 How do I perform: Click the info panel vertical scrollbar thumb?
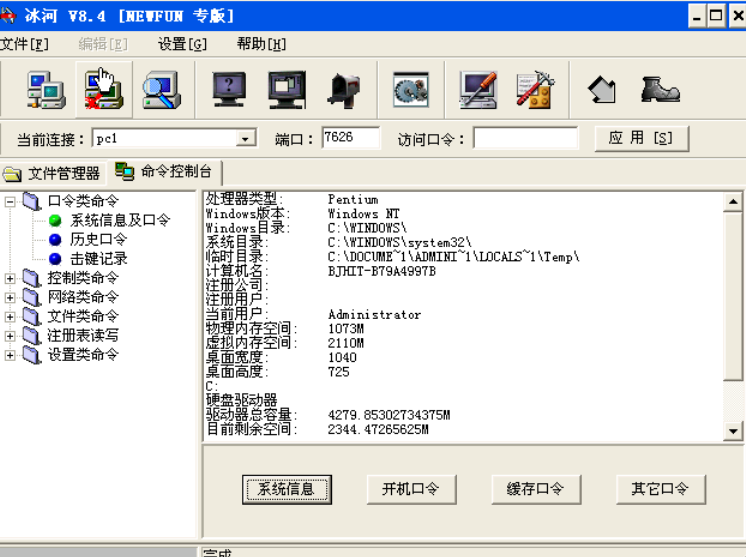[x=733, y=296]
